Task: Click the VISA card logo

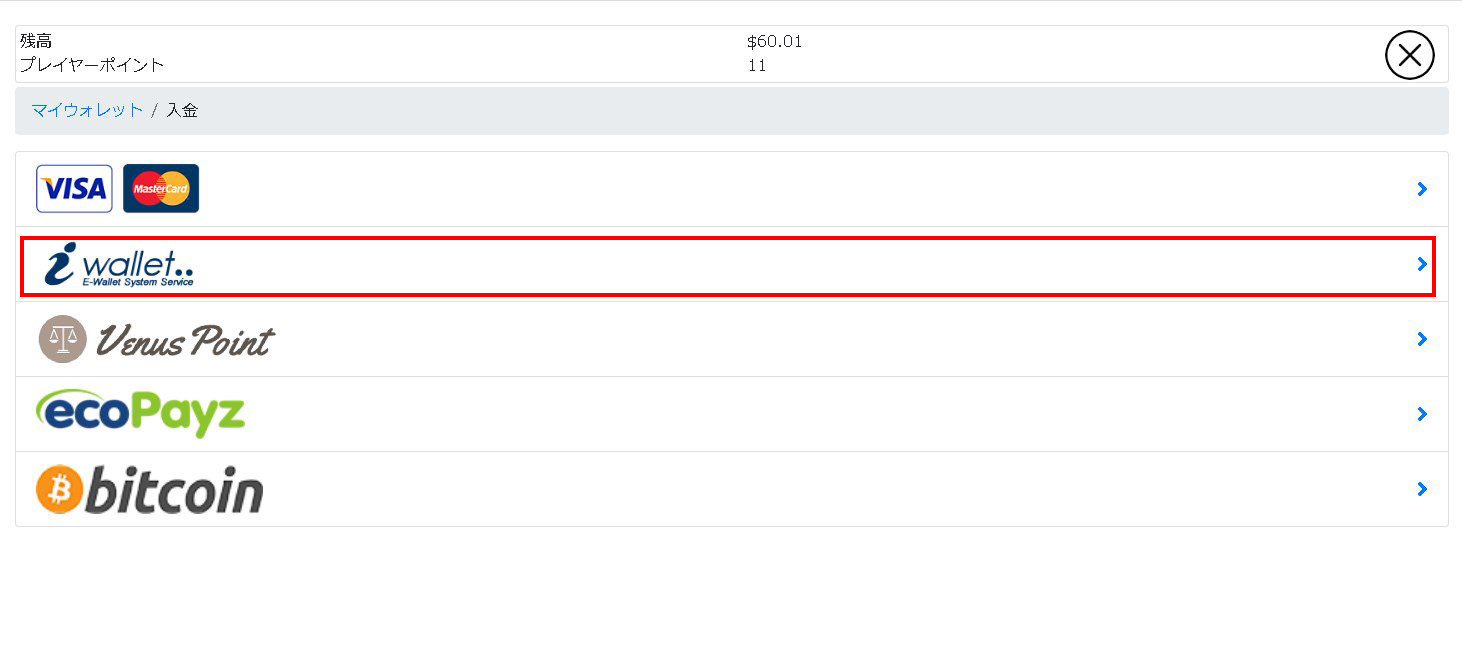Action: tap(74, 189)
